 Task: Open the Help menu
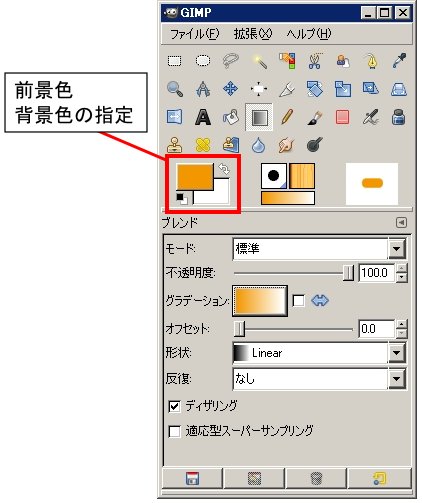point(309,34)
